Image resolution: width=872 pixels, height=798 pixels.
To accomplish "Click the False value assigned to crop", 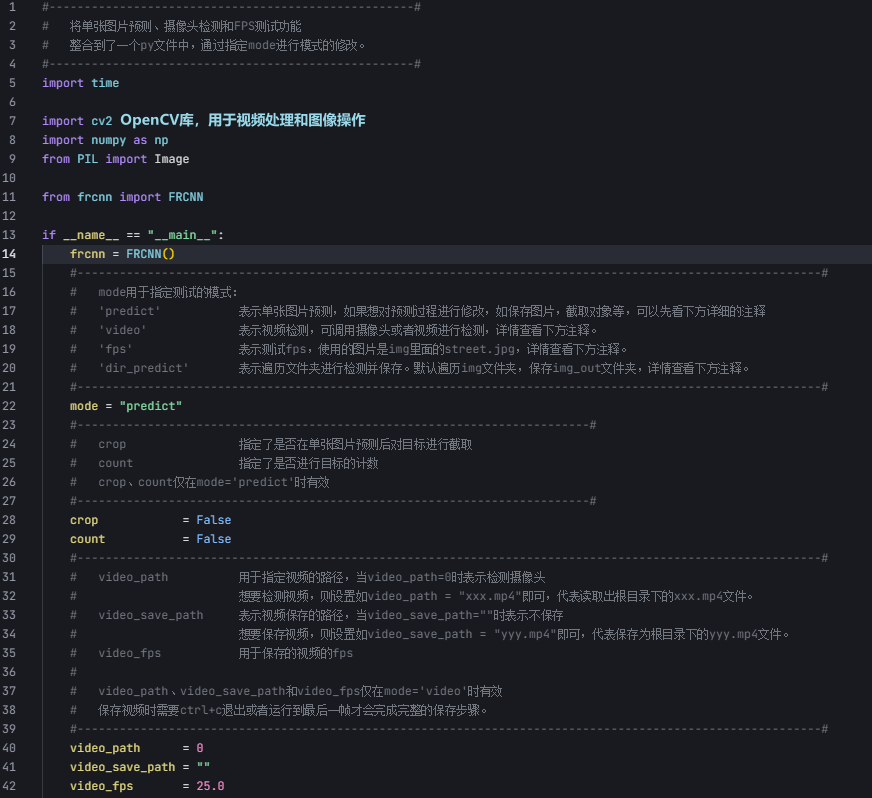I will (212, 519).
